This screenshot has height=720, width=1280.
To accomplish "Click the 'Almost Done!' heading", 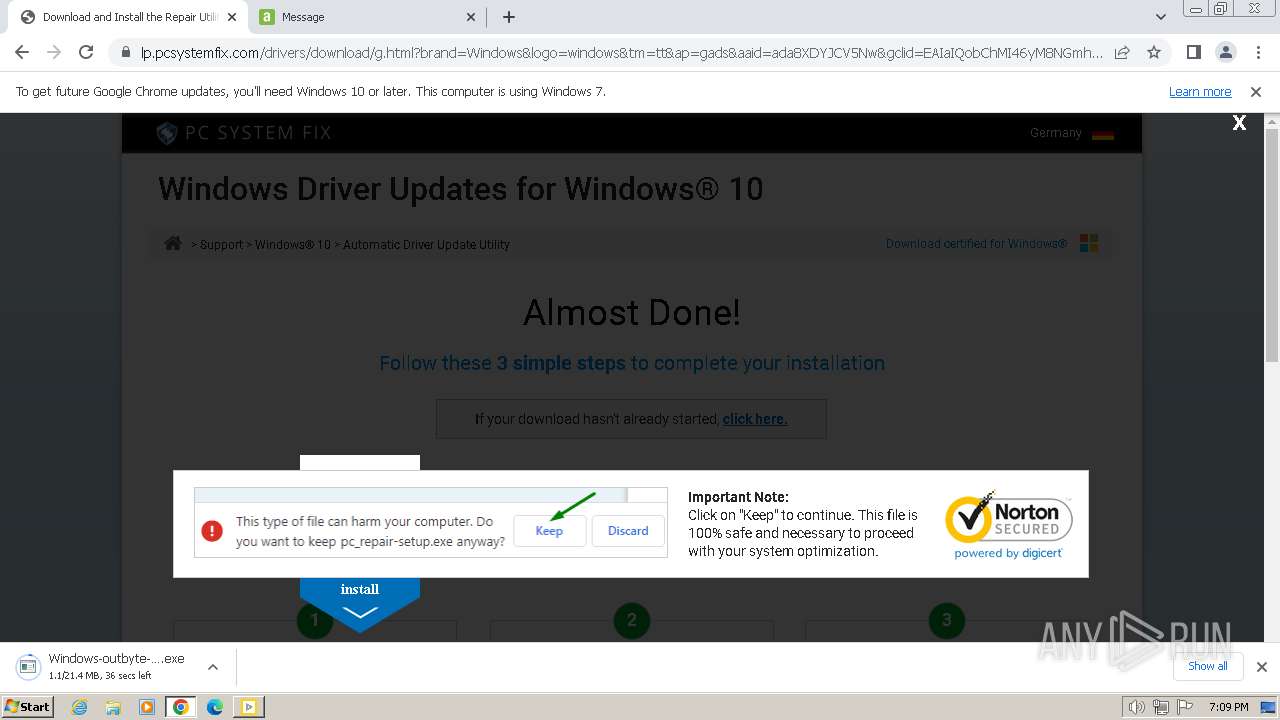I will point(632,313).
